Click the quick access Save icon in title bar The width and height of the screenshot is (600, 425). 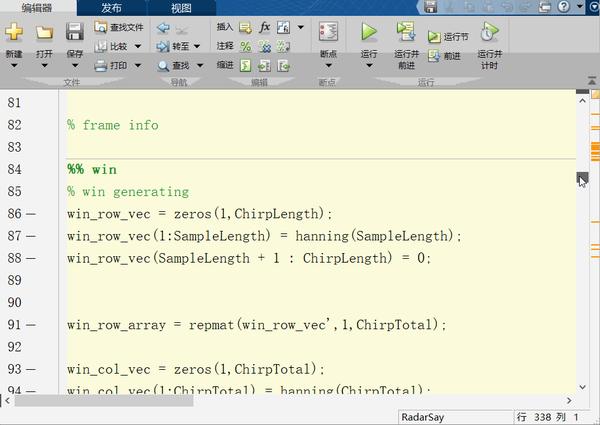pos(430,7)
